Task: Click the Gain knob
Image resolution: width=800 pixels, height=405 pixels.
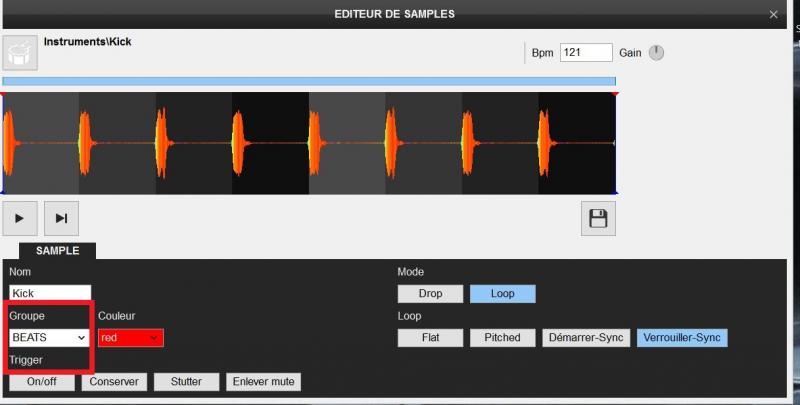Action: 656,53
